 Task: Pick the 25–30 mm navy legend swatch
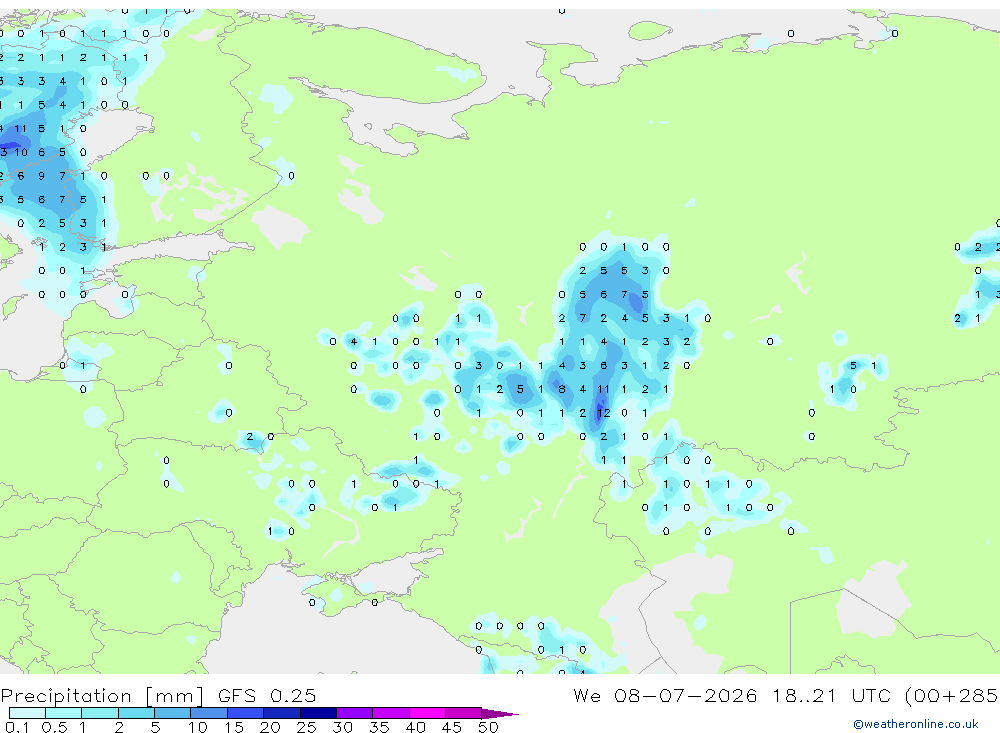click(x=318, y=713)
